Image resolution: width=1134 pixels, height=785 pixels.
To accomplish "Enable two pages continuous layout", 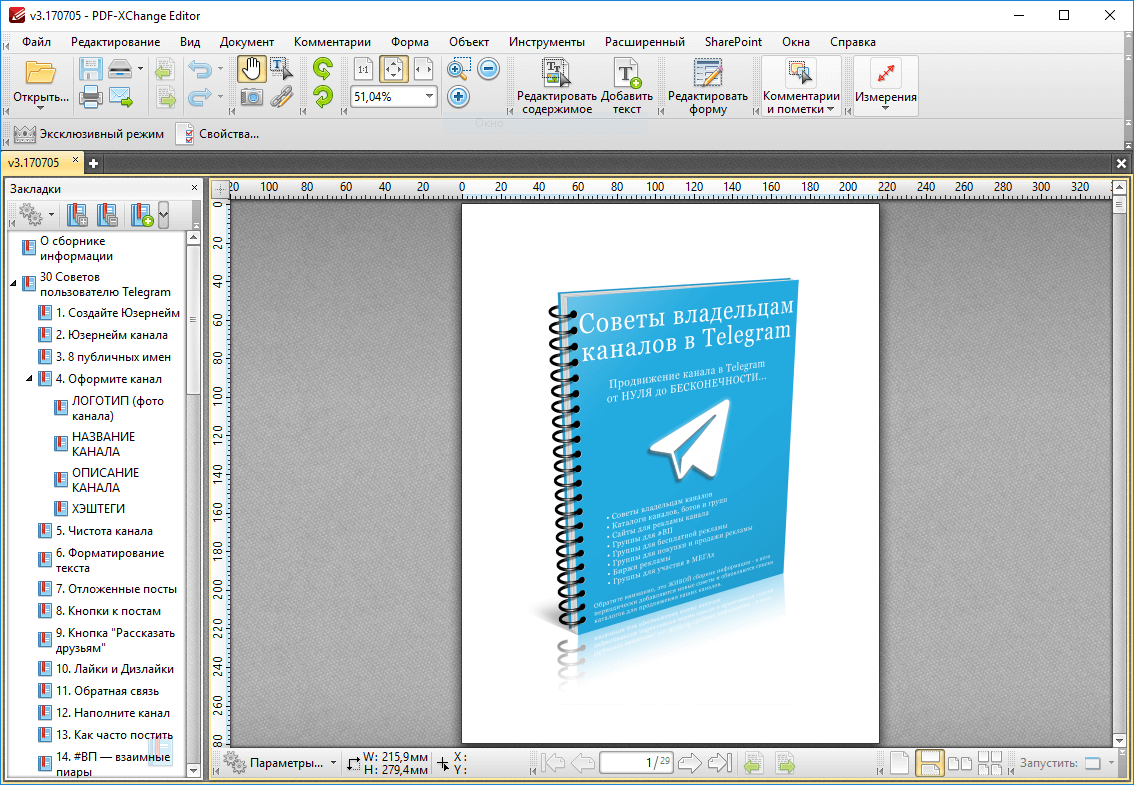I will [989, 763].
